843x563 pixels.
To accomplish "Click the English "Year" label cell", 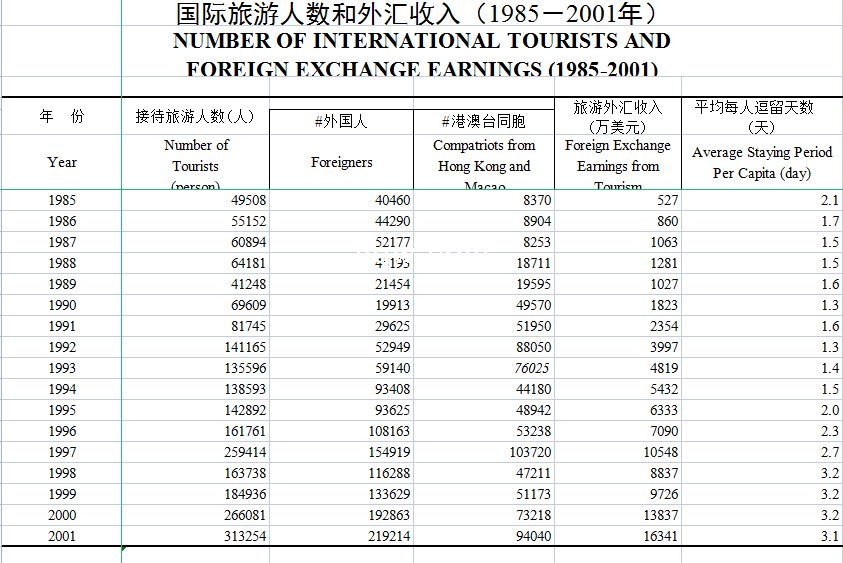I will [62, 162].
